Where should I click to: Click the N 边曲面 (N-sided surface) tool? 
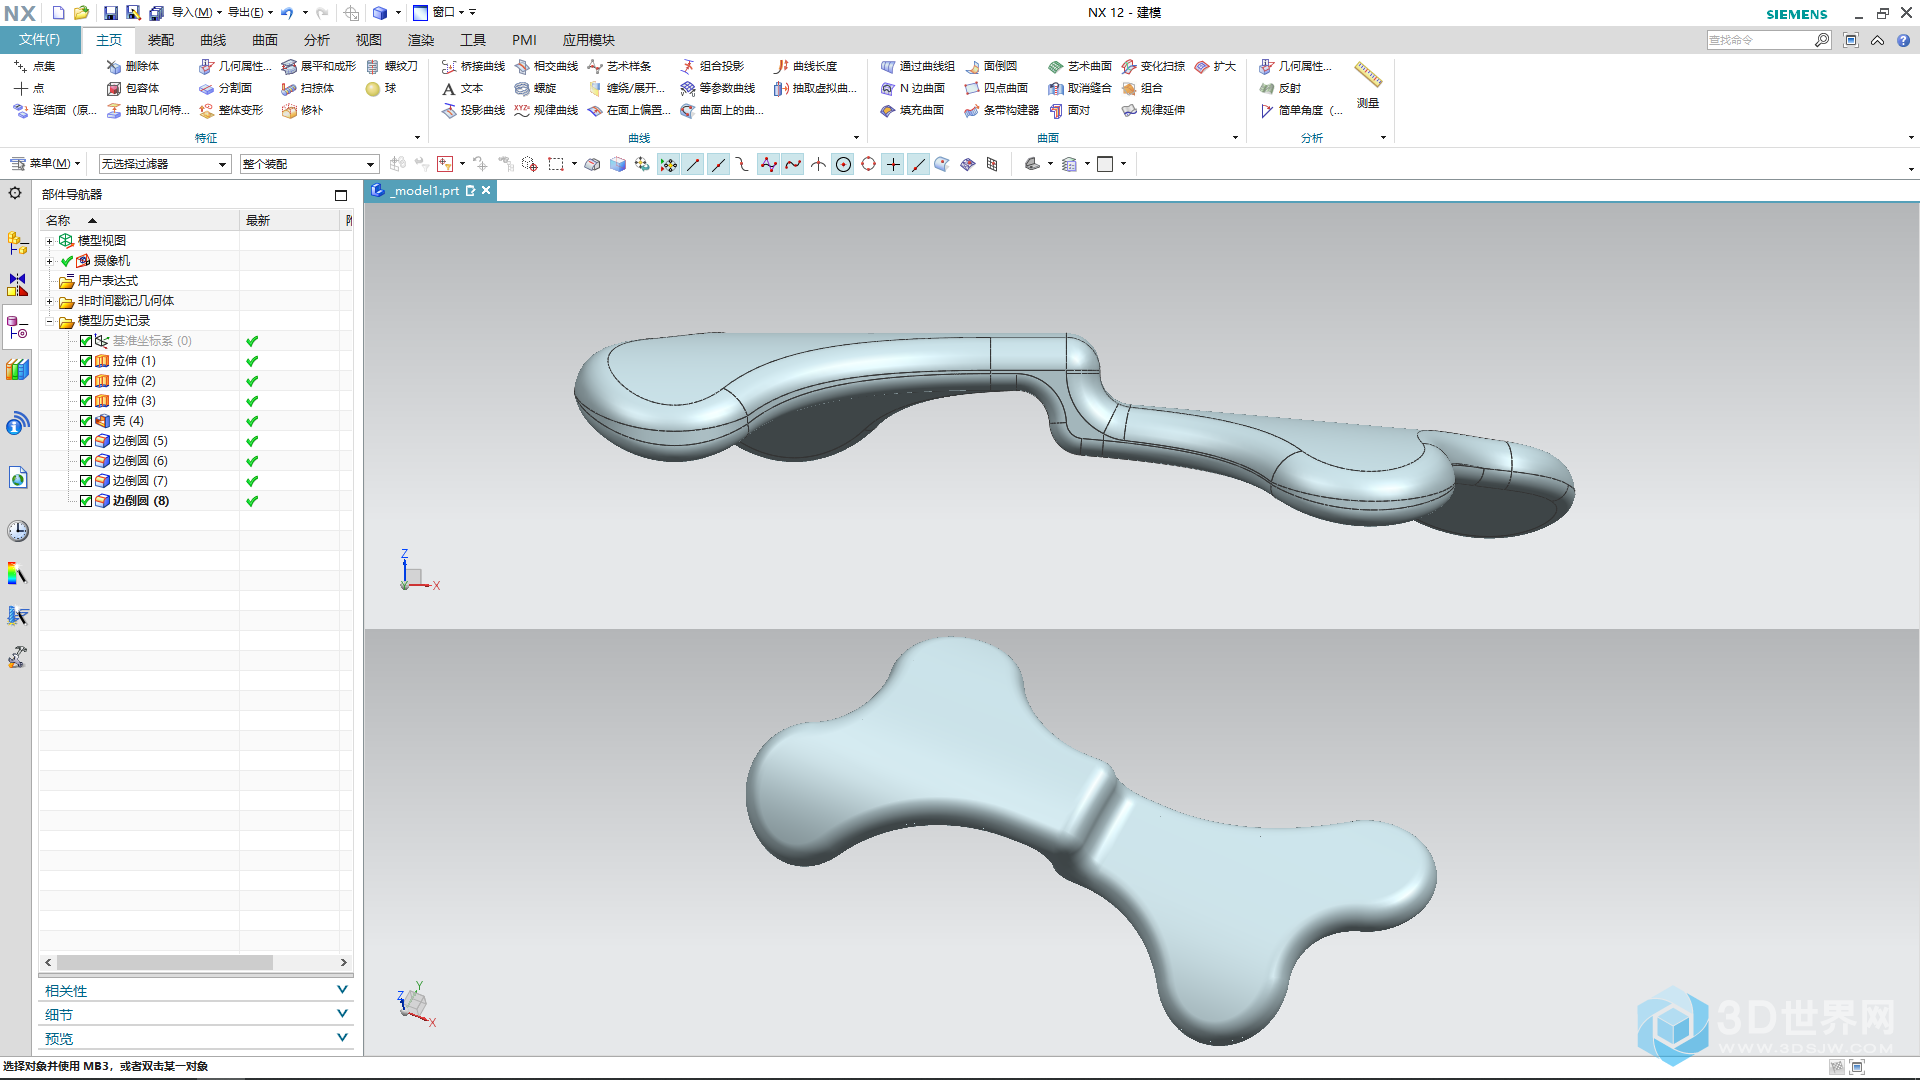912,88
